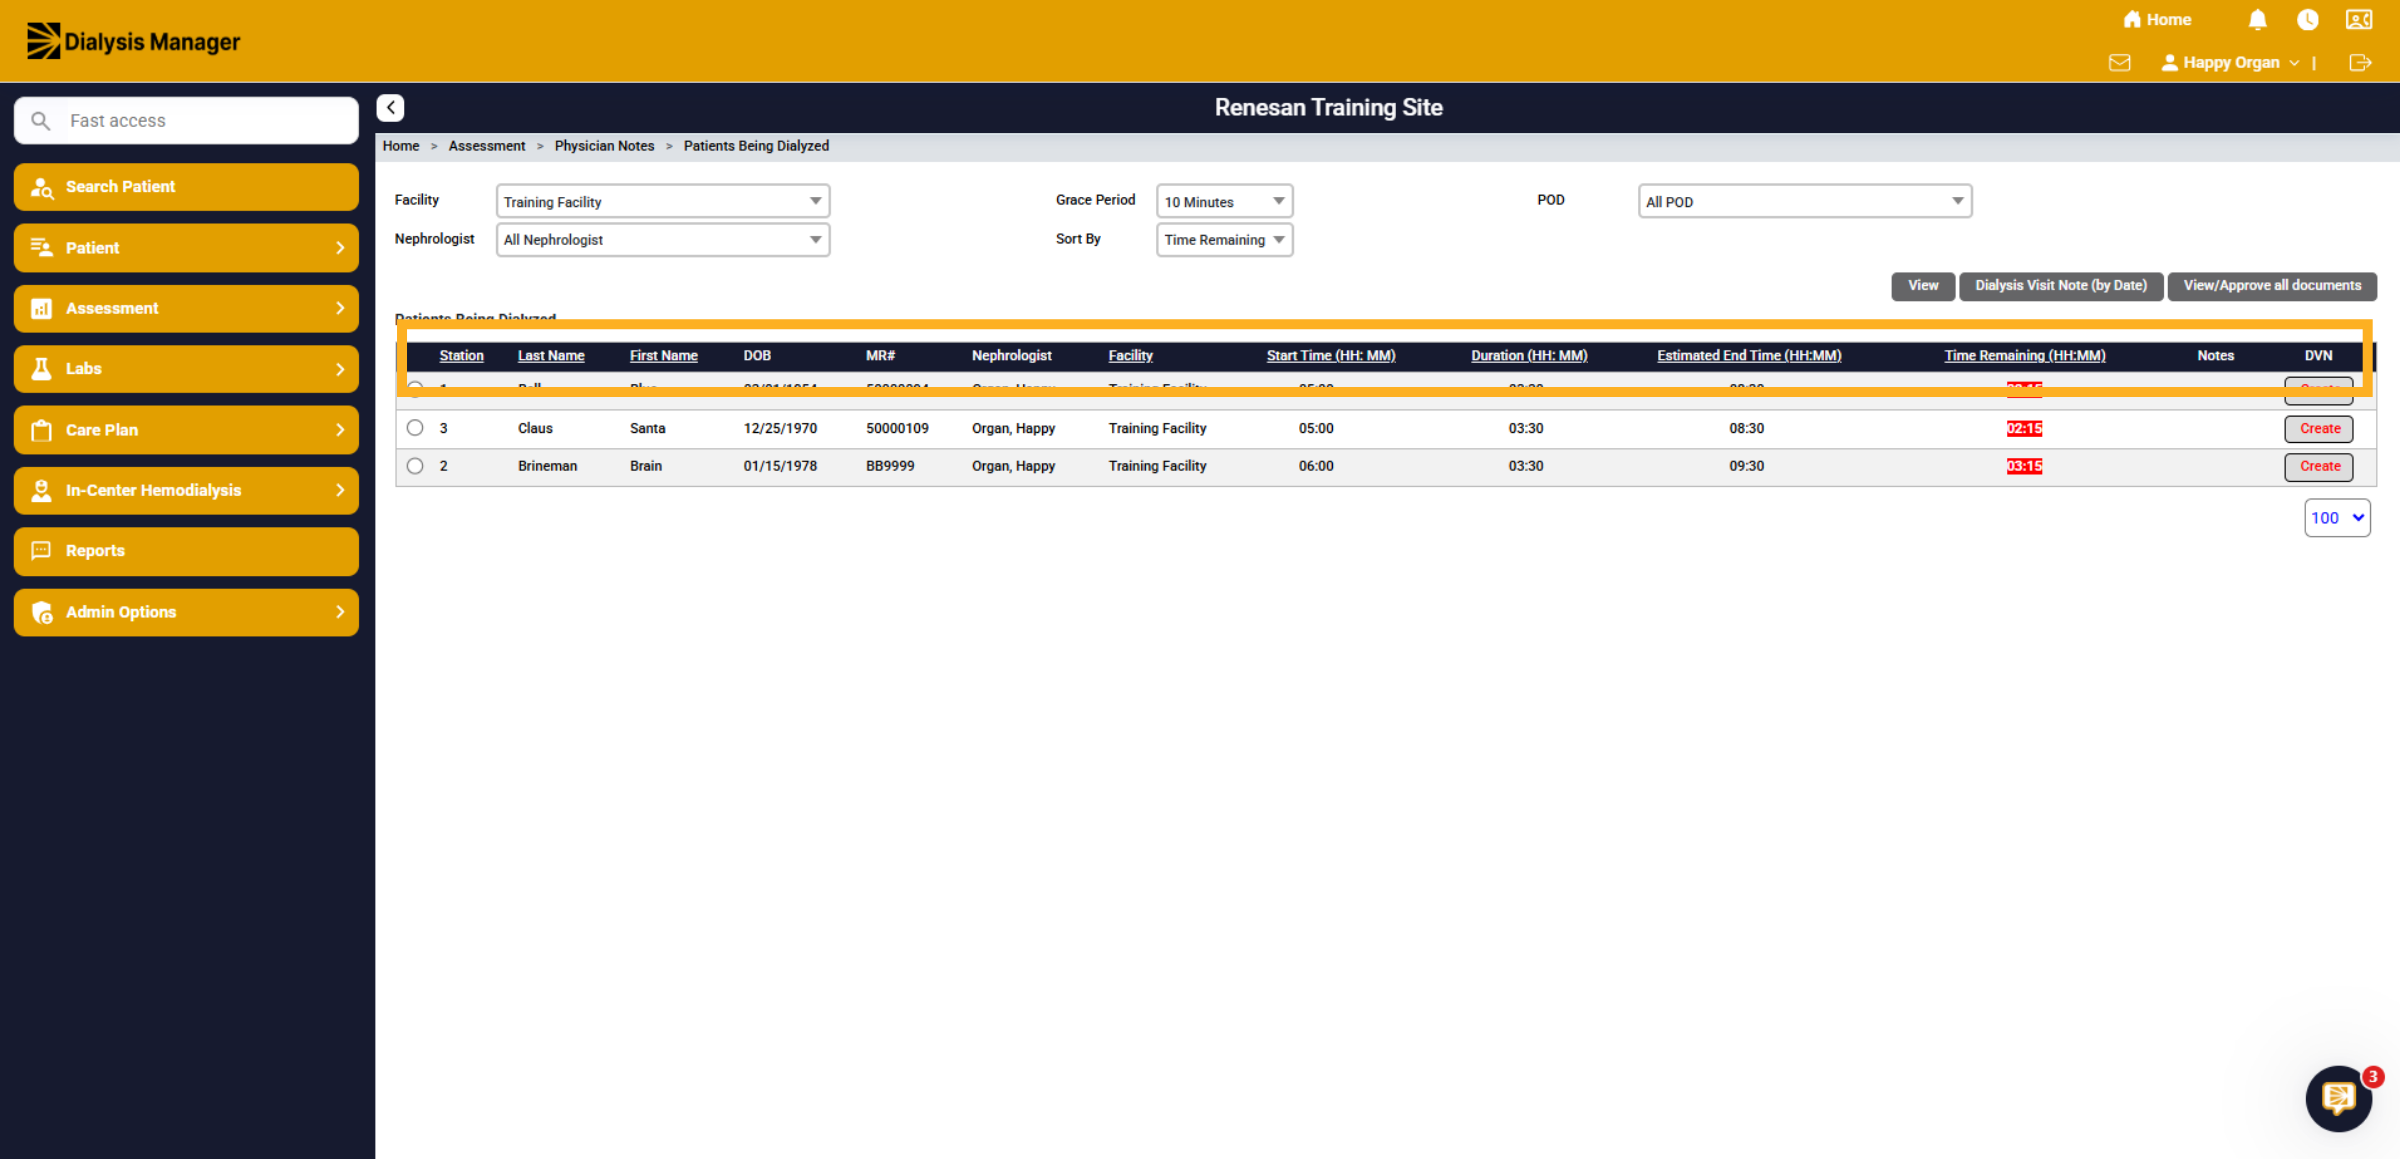Open the chat widget with 3 notifications
Viewport: 2400px width, 1159px height.
[x=2339, y=1098]
